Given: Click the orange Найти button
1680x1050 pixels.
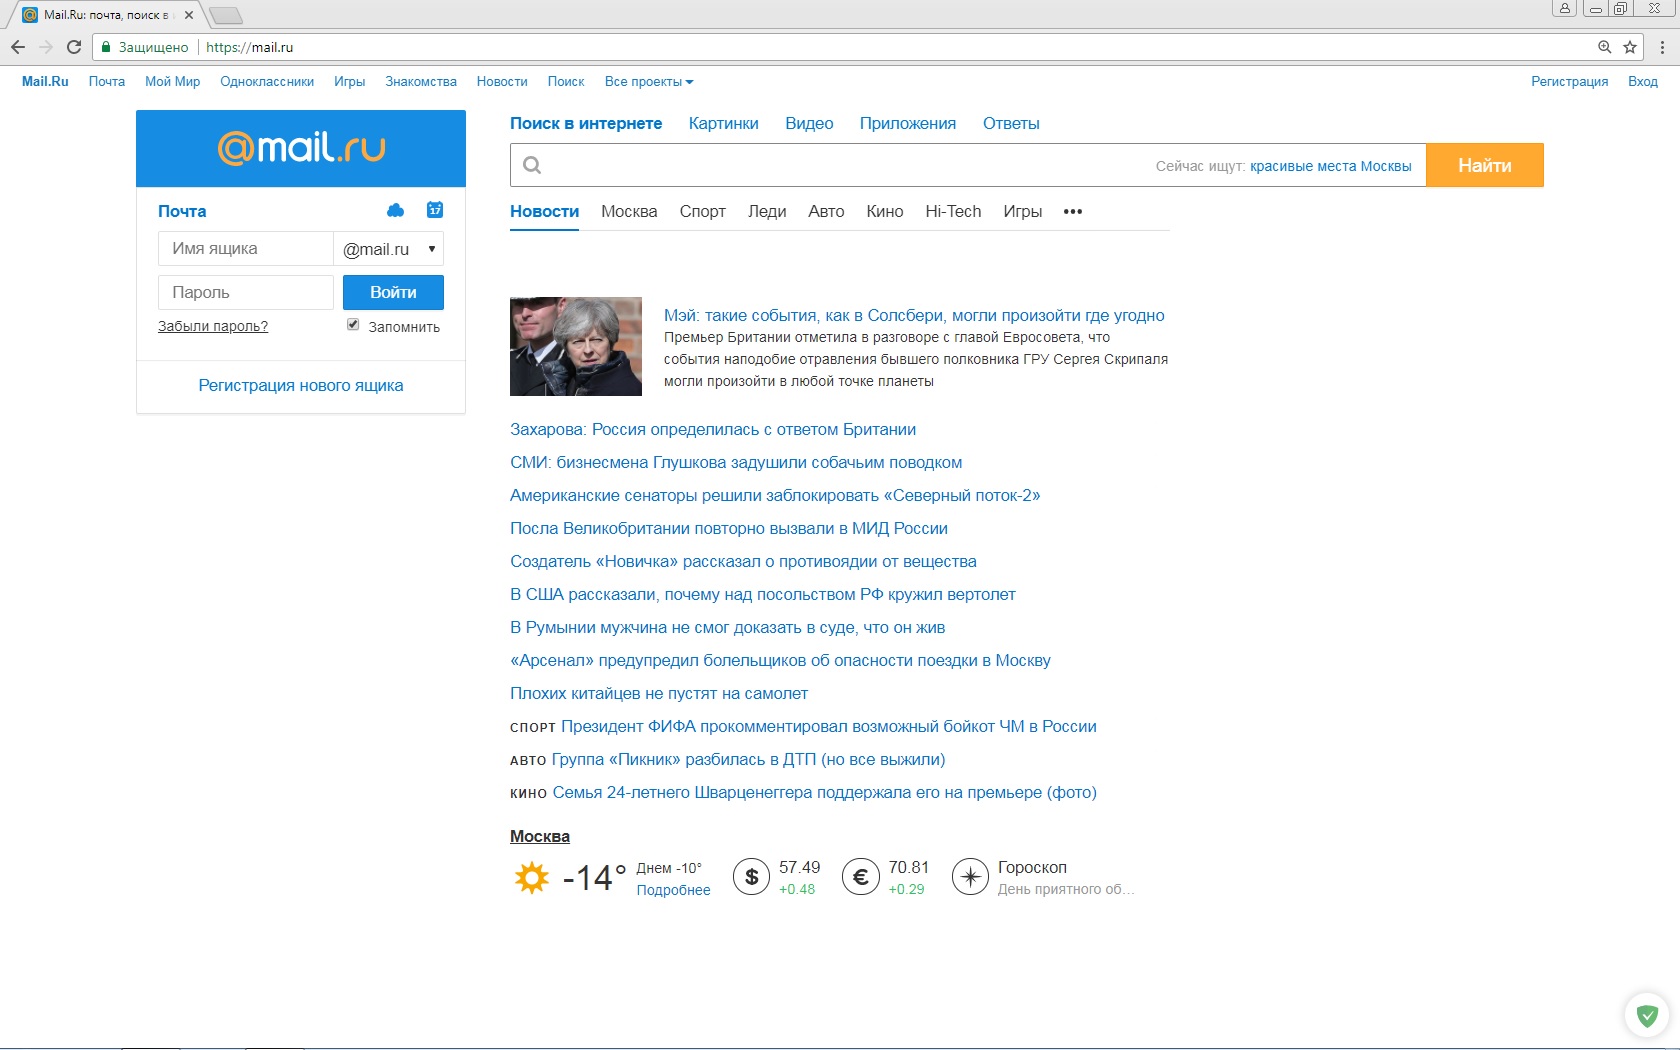Looking at the screenshot, I should 1485,165.
